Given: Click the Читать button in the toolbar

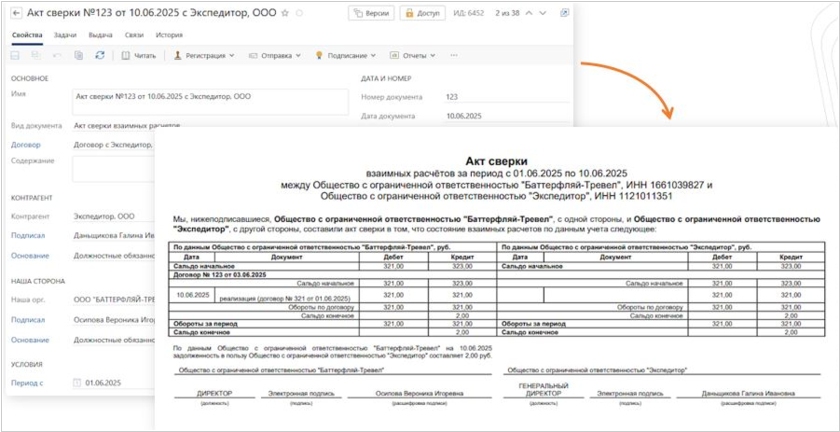Looking at the screenshot, I should click(138, 55).
